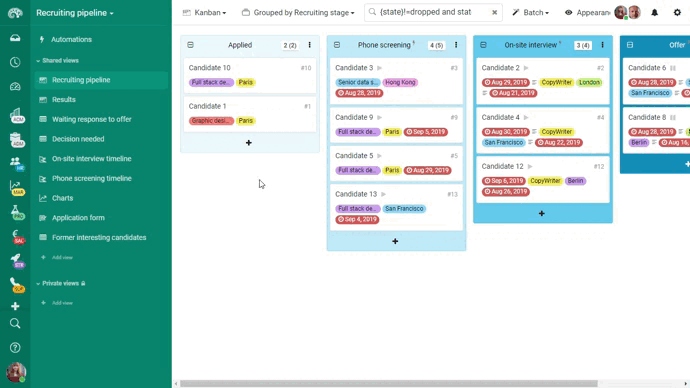The width and height of the screenshot is (690, 388).
Task: Open the Kanban view type dropdown
Action: point(205,13)
